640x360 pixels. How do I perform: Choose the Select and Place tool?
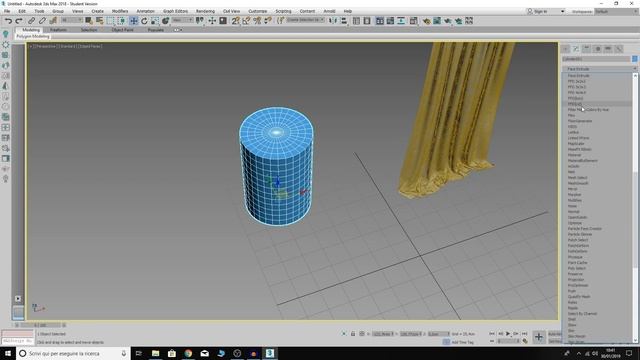click(x=165, y=20)
